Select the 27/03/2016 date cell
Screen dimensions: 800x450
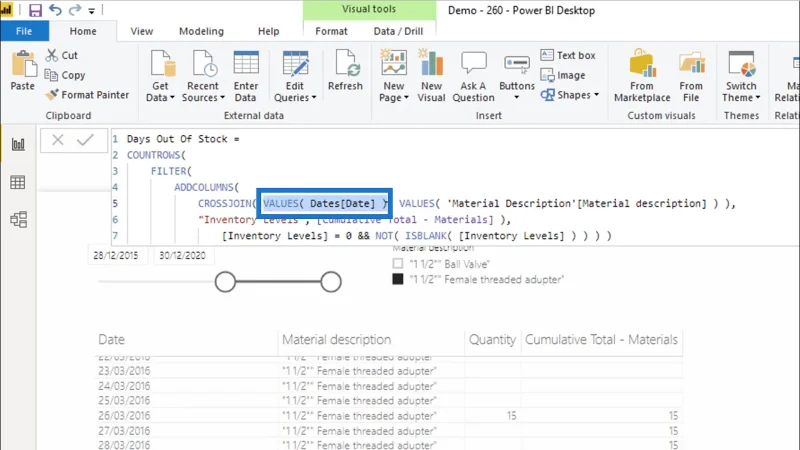tap(124, 431)
